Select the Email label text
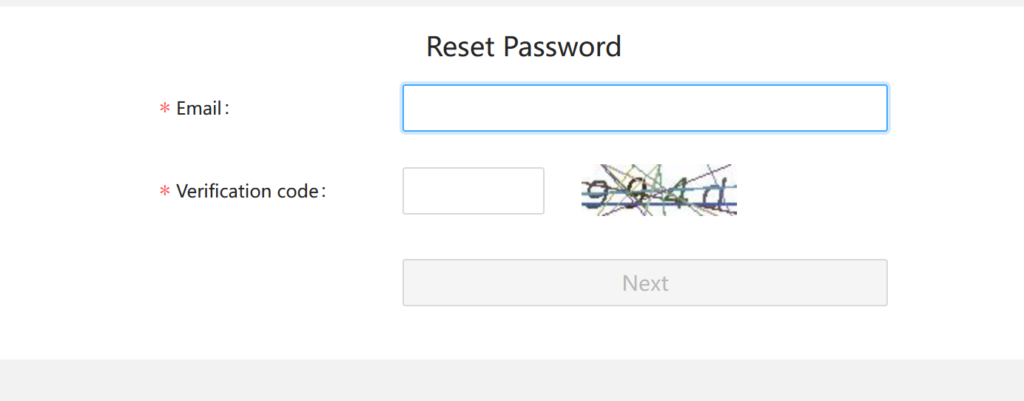Screen dimensions: 1024x401 (x=198, y=108)
